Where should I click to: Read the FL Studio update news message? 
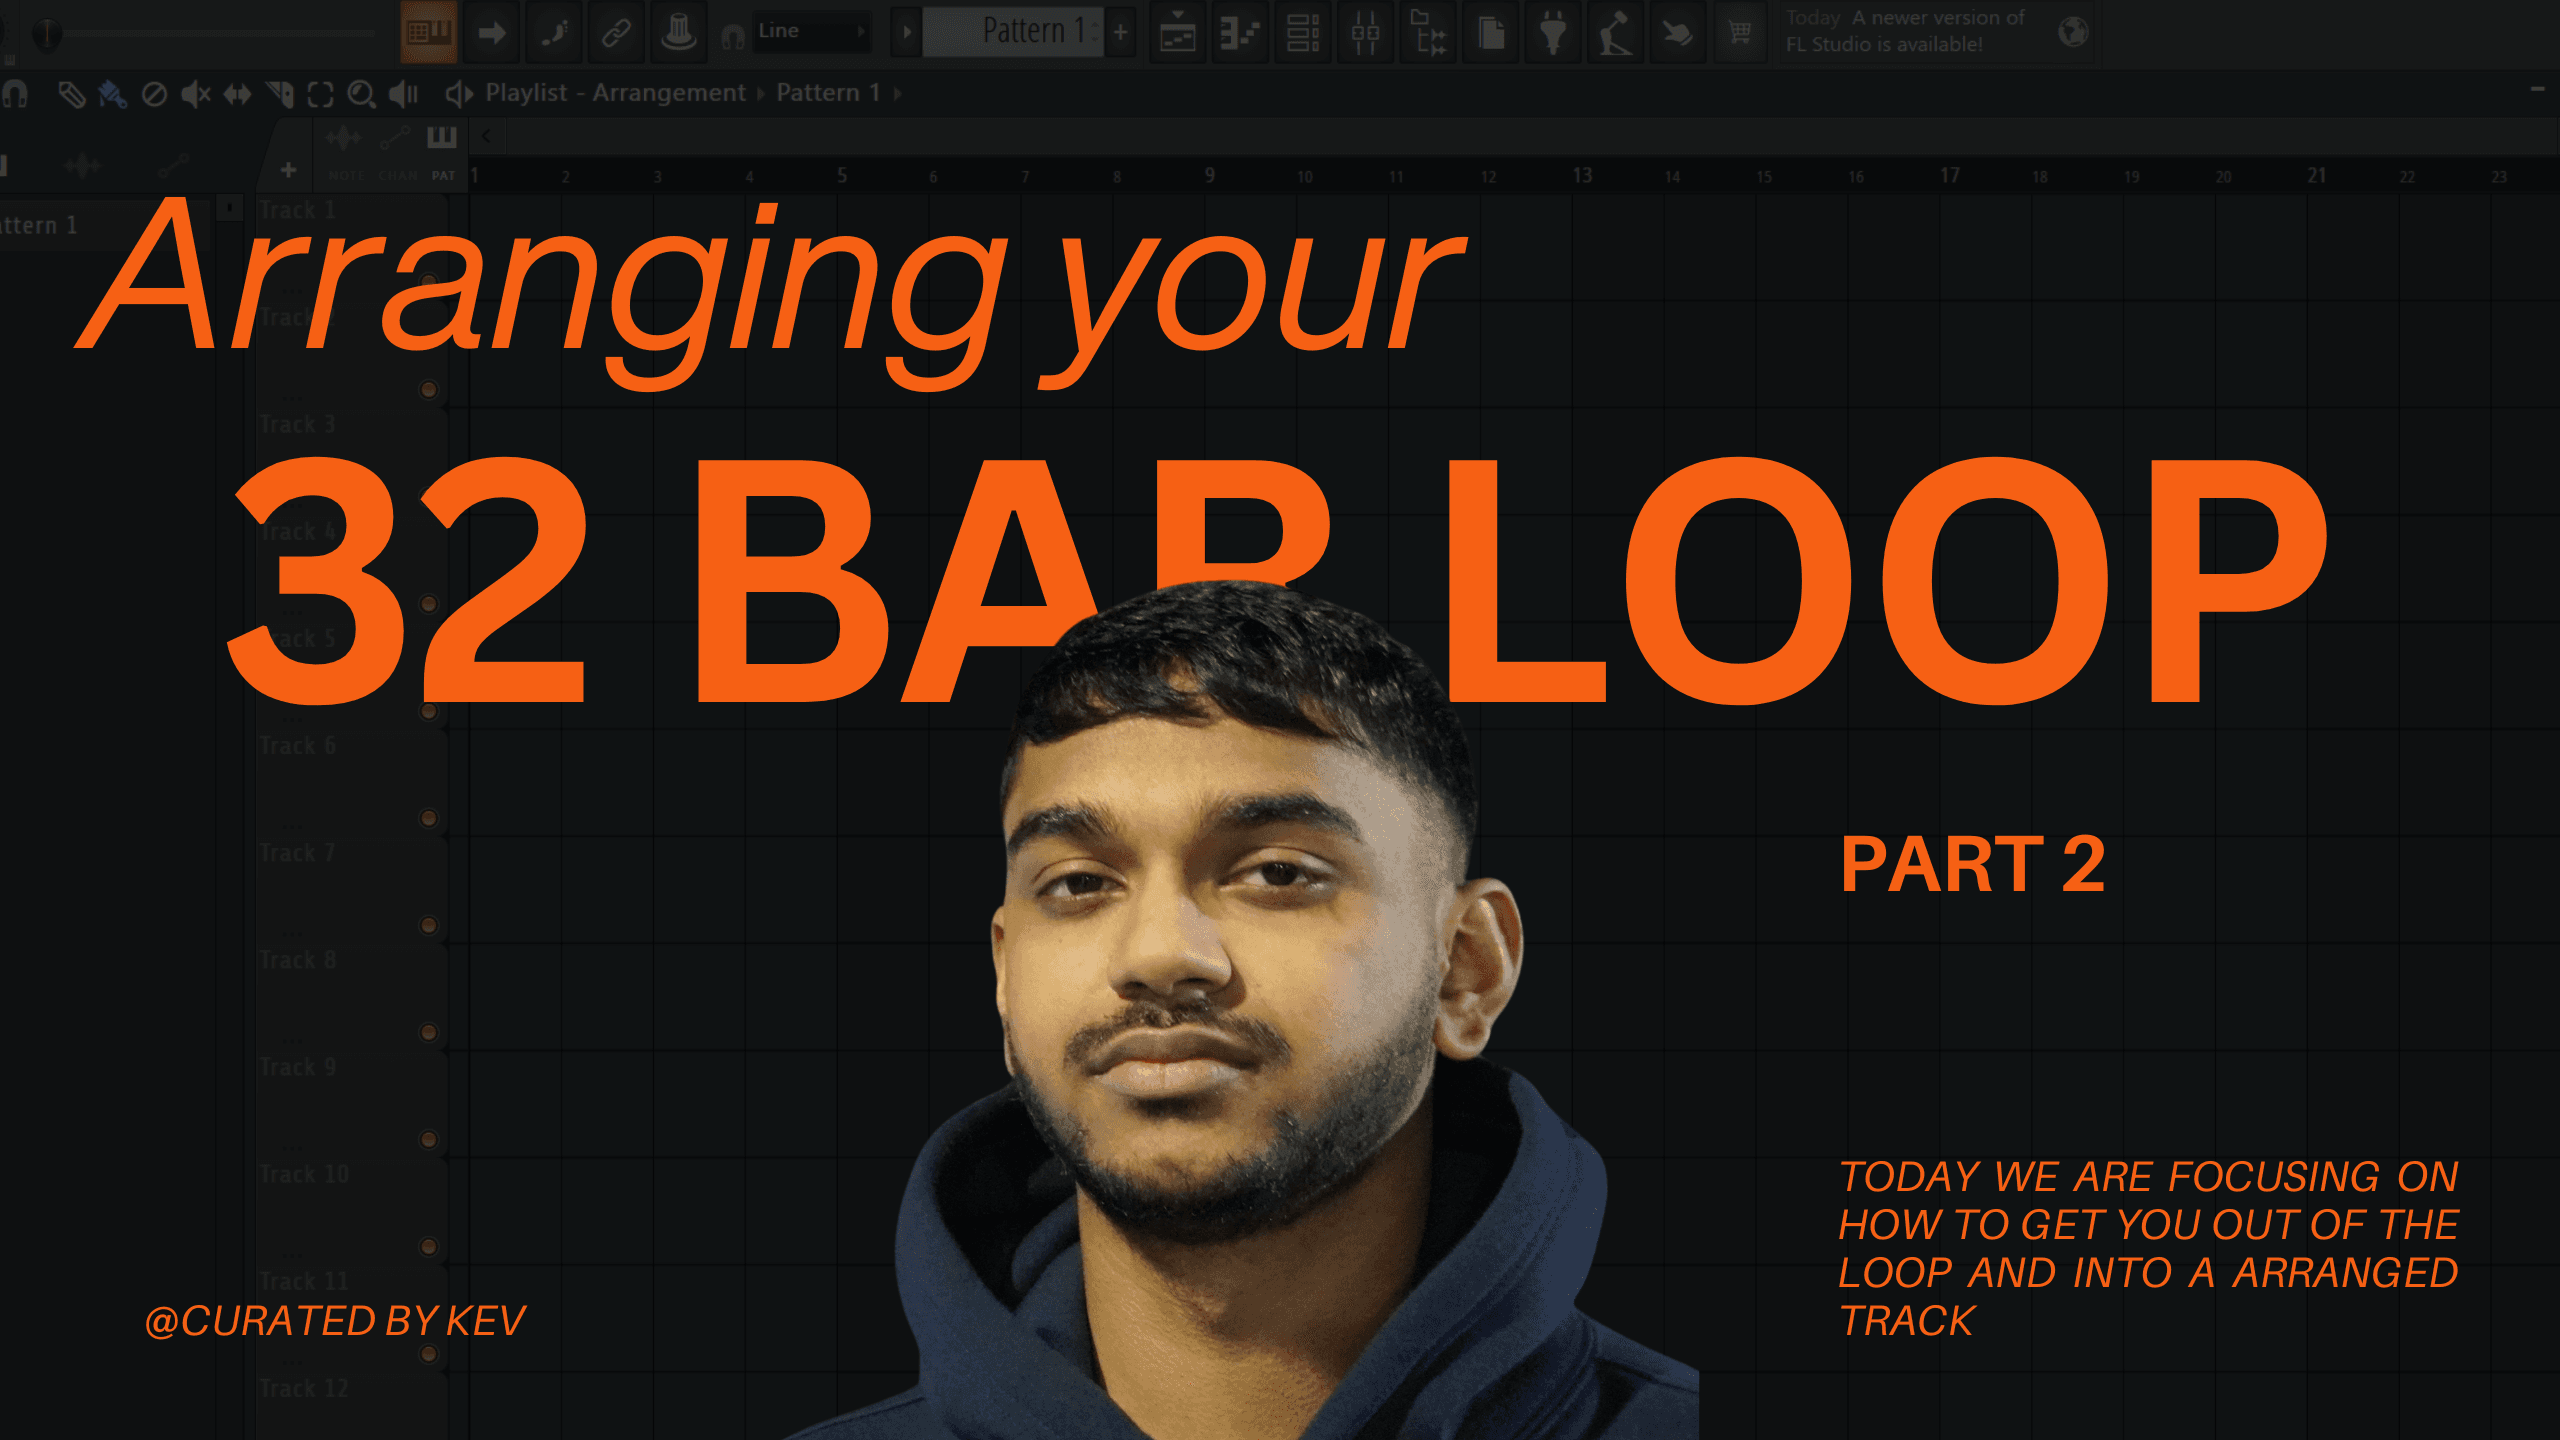[1905, 31]
